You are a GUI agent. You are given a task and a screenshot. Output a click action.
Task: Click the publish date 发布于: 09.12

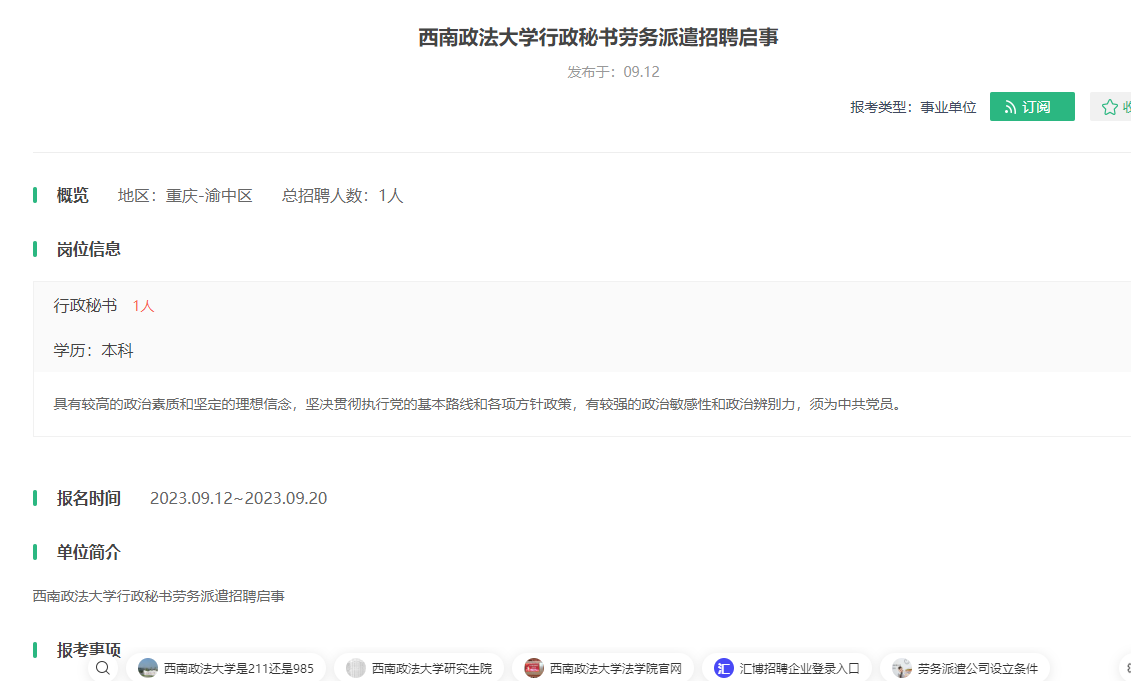coord(613,72)
